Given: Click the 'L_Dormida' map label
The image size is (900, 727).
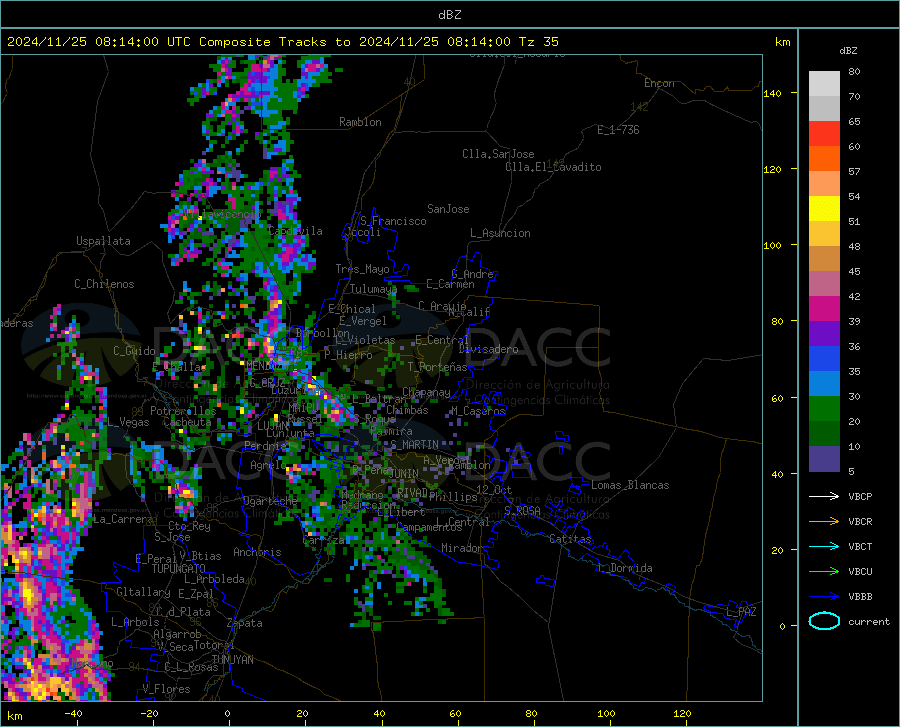Looking at the screenshot, I should click(625, 568).
